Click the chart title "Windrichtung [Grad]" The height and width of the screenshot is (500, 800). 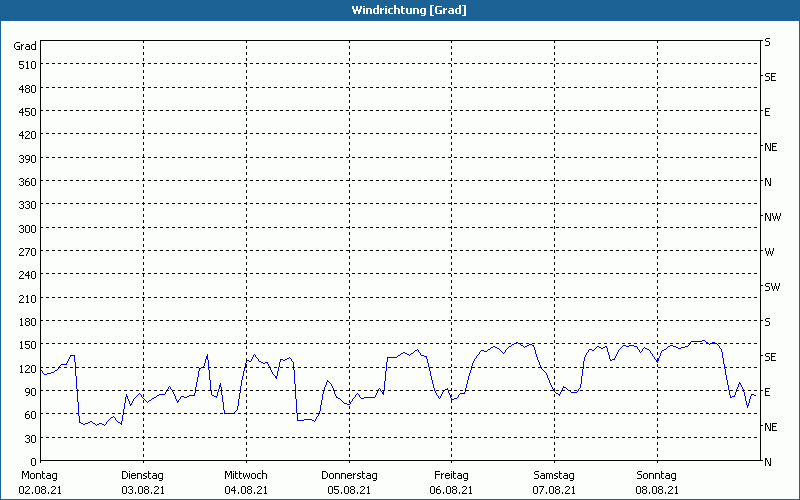click(x=409, y=10)
